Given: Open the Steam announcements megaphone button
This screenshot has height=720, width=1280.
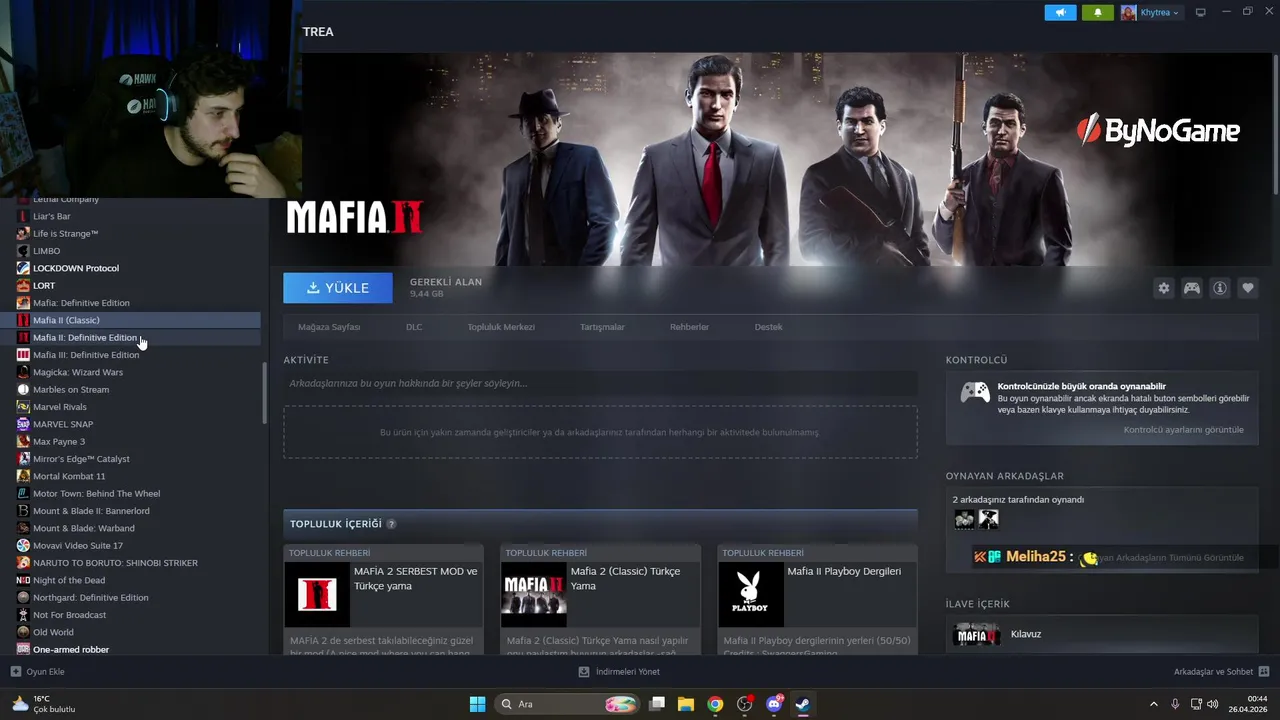Looking at the screenshot, I should pyautogui.click(x=1061, y=12).
